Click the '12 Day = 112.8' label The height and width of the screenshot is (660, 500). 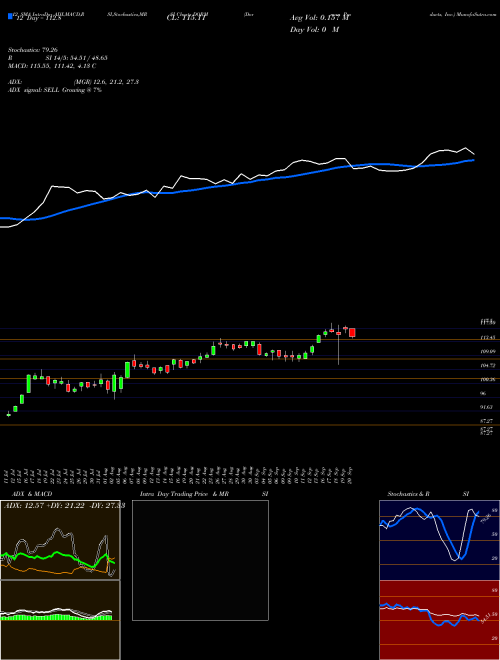(x=38, y=18)
